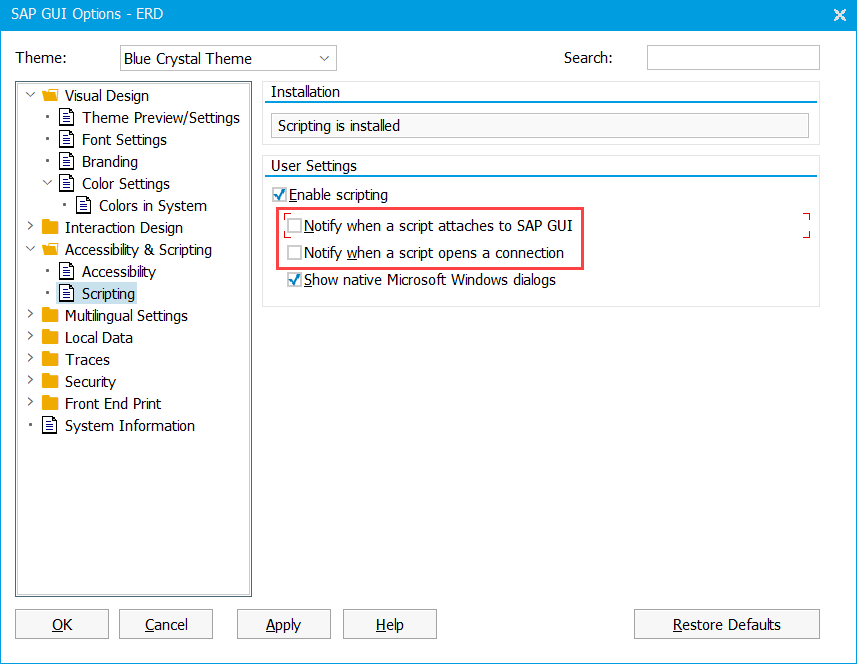Click the Branding document icon
Viewport: 857px width, 664px height.
(x=67, y=161)
